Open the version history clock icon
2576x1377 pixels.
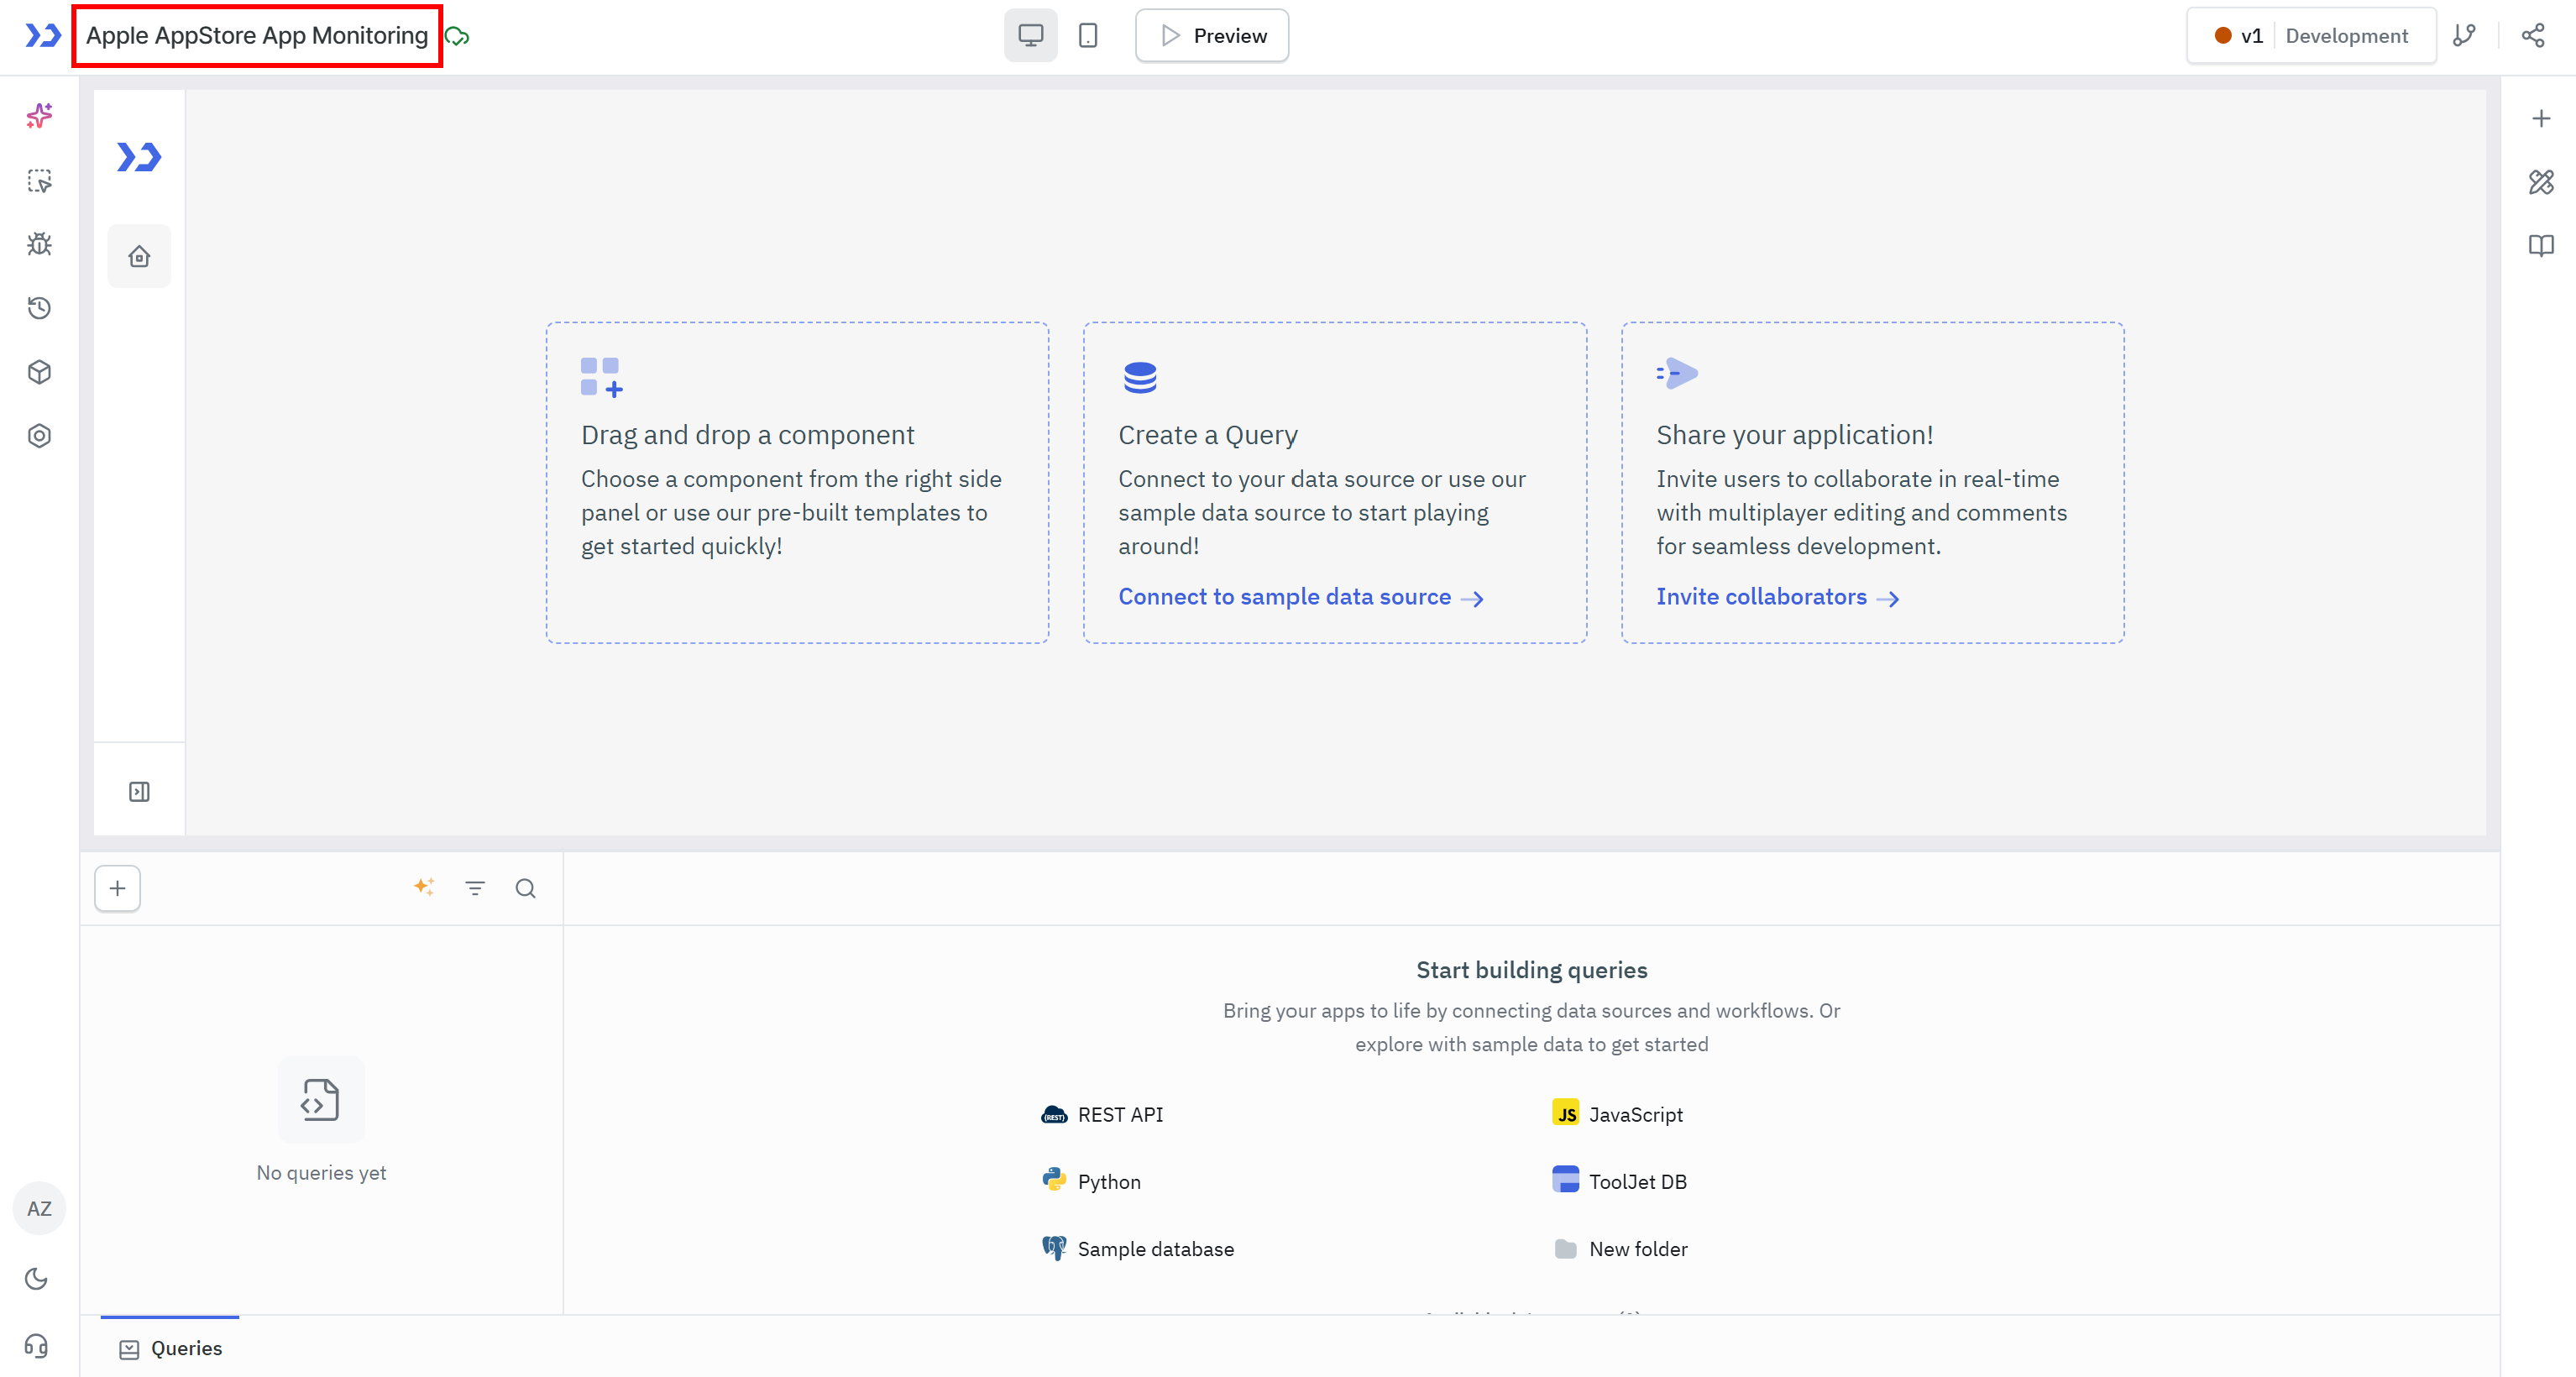click(39, 308)
